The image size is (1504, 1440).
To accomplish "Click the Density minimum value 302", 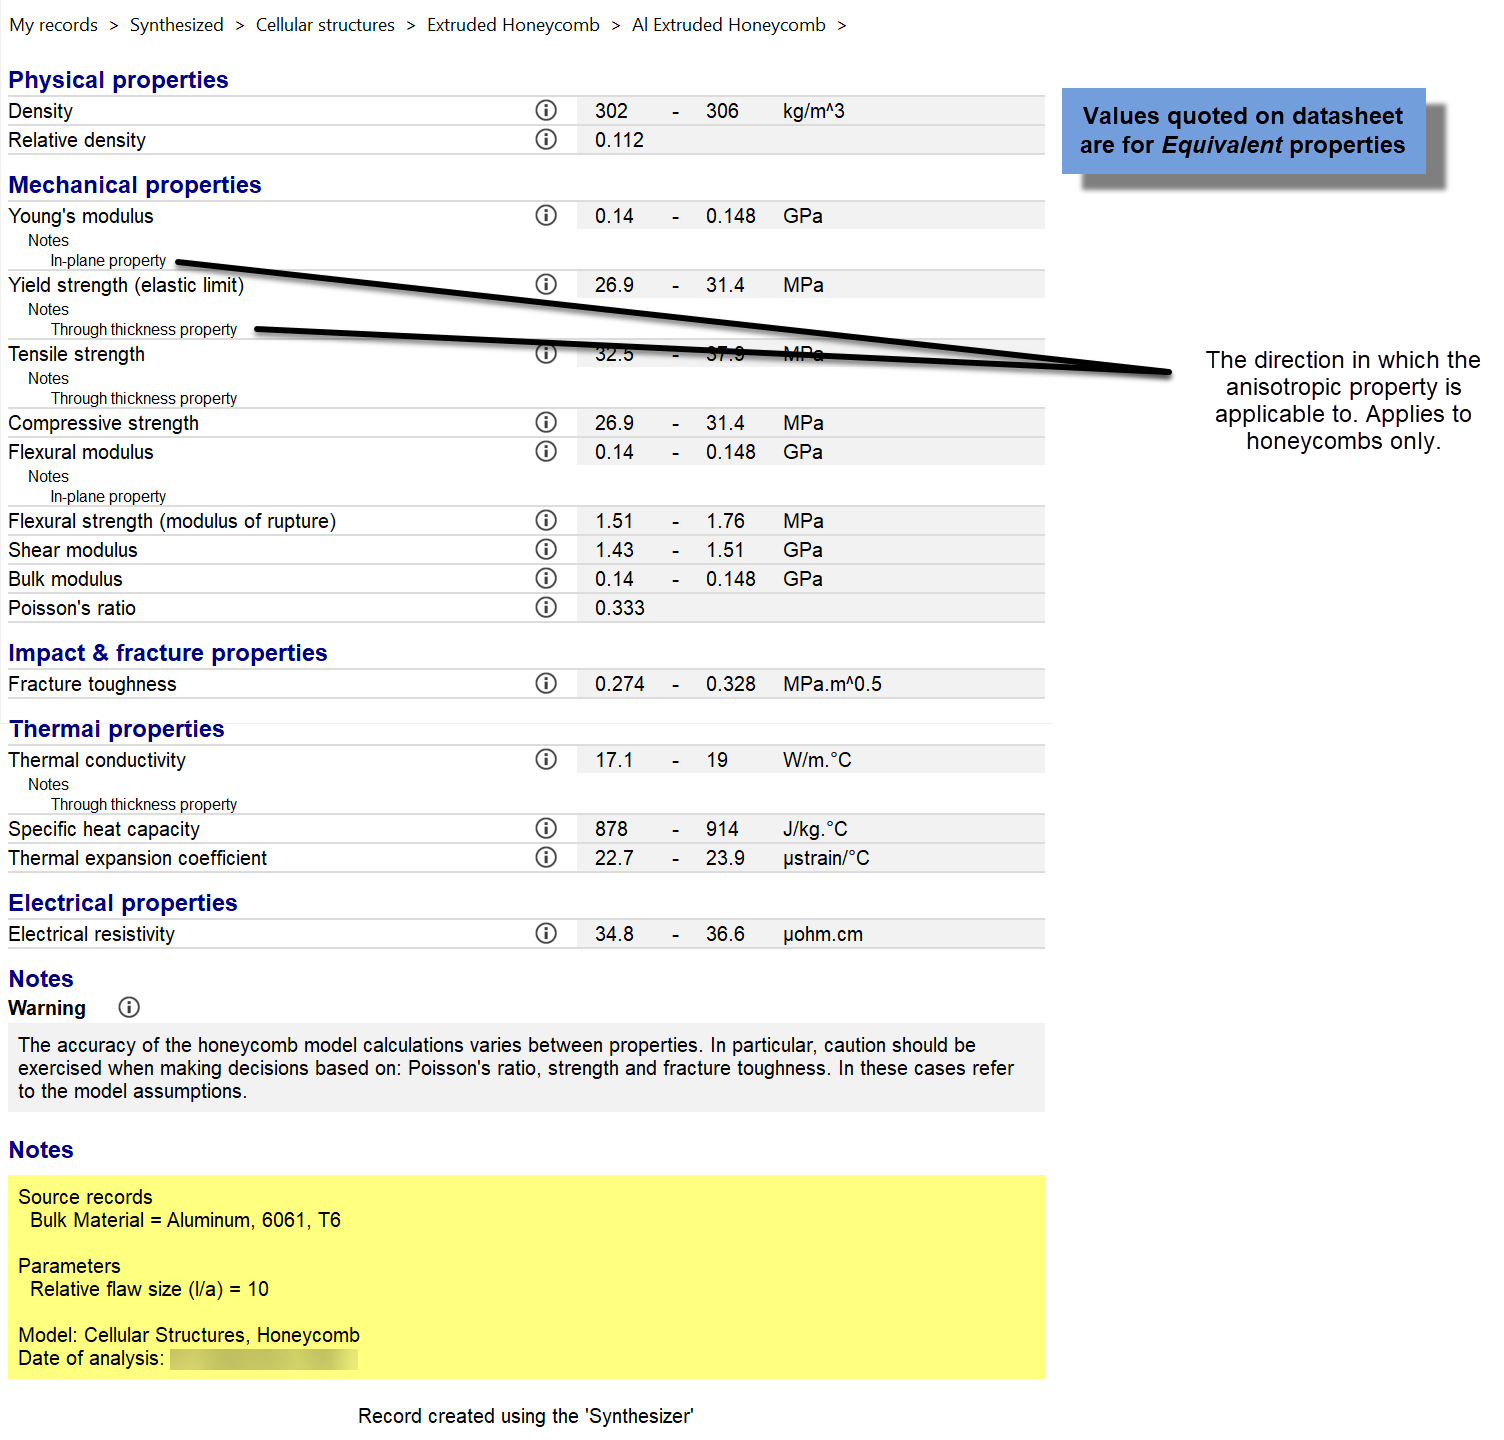I will pos(611,111).
